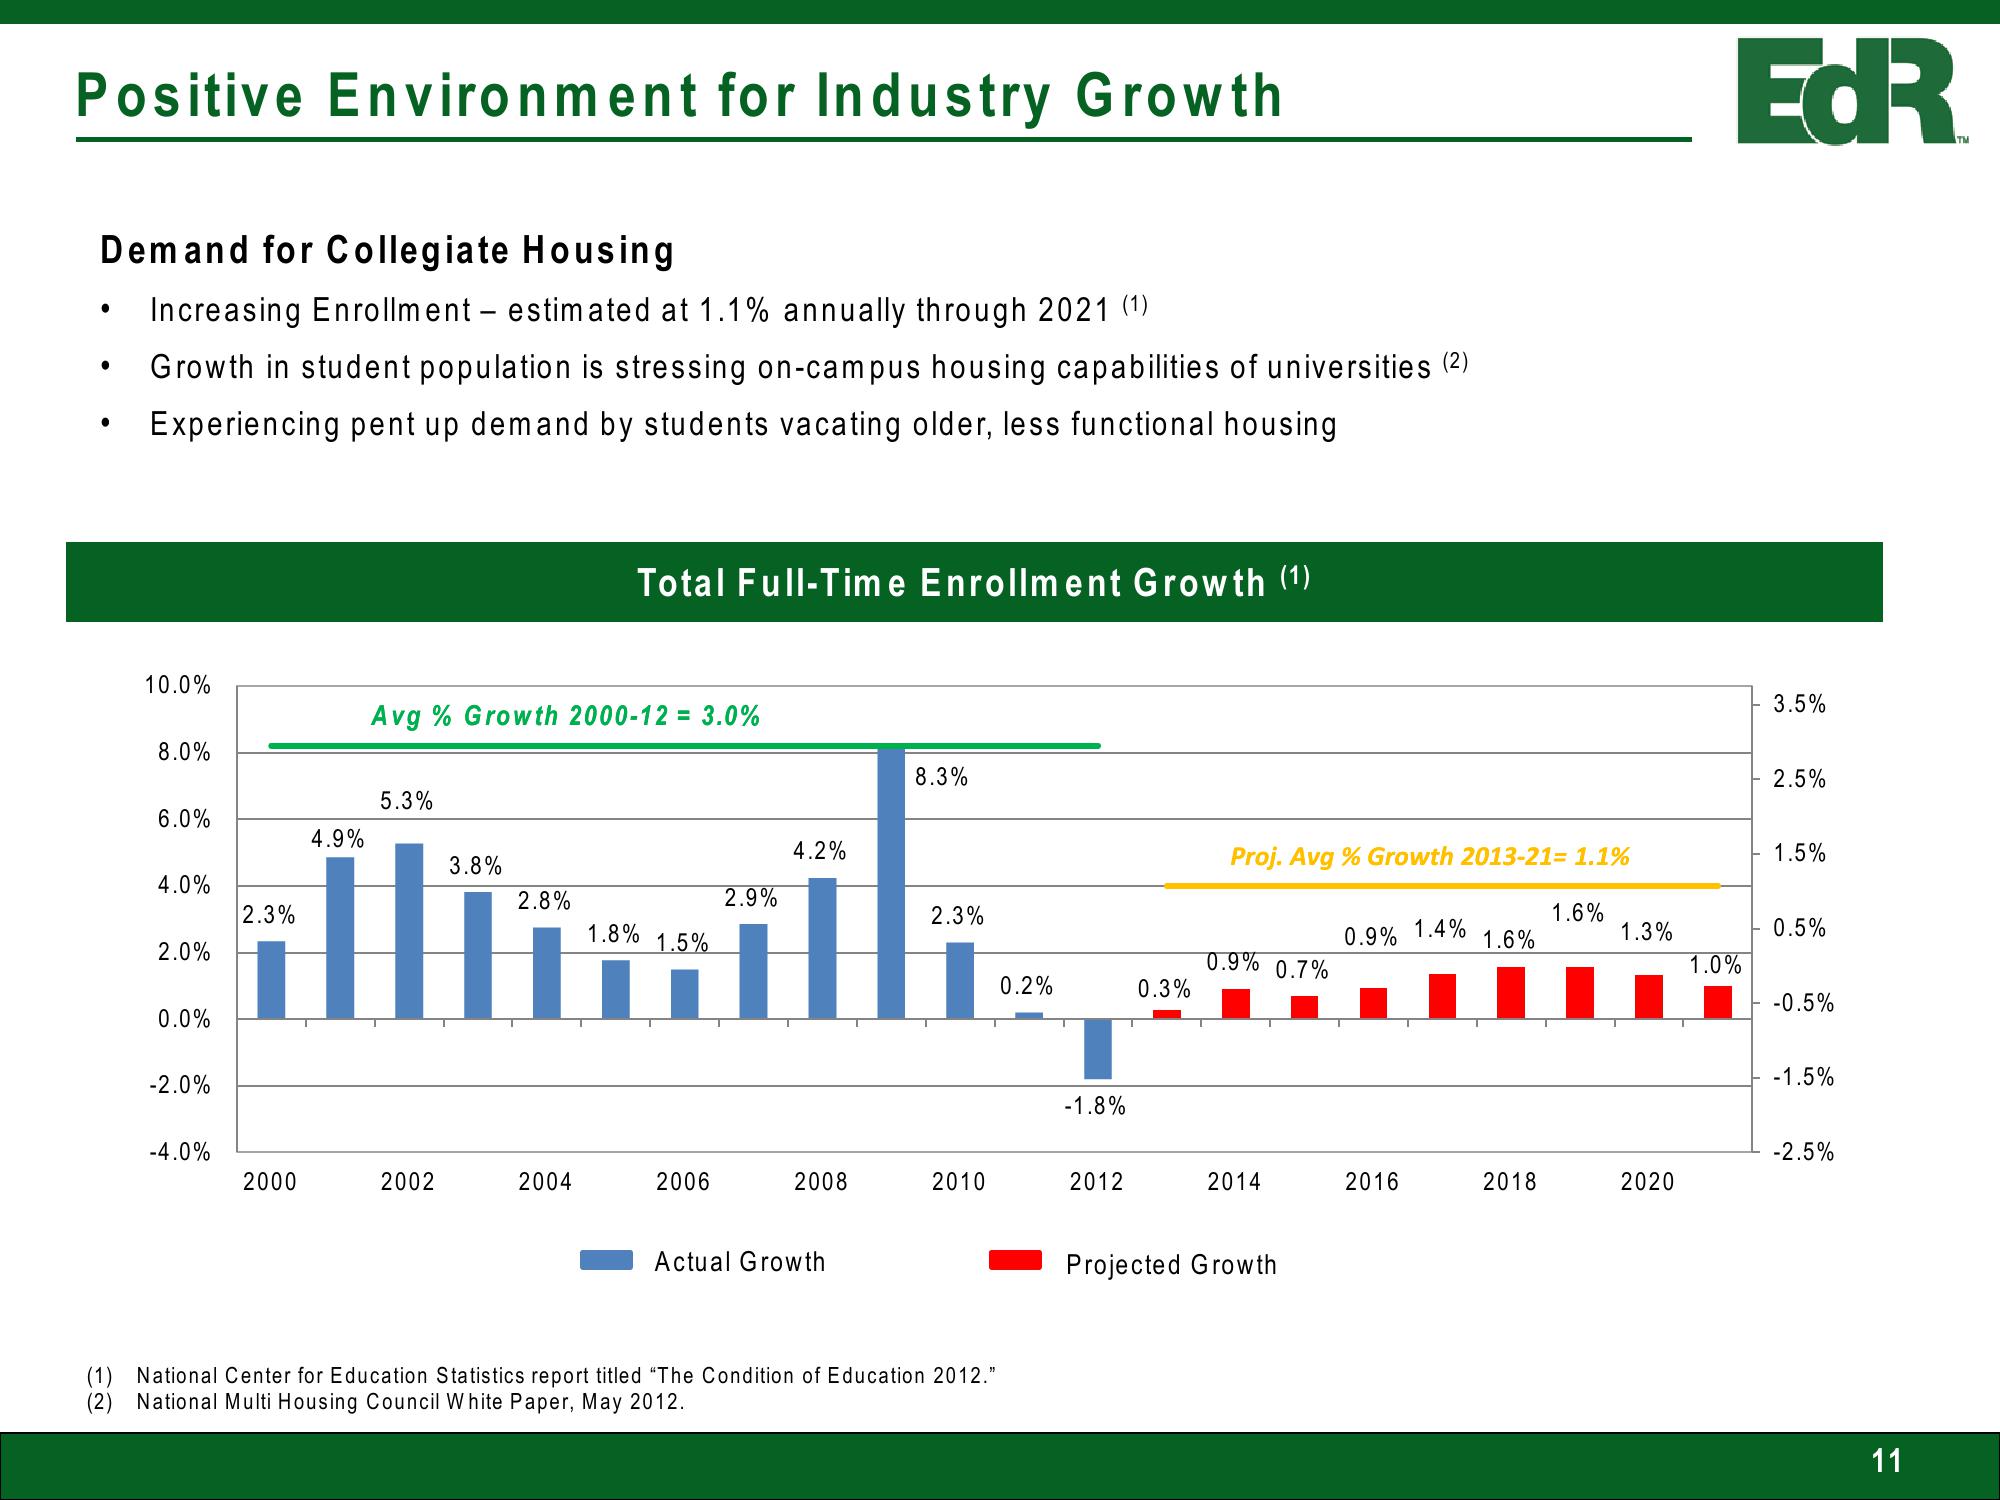Click the tallest blue bar for 2009

(891, 882)
